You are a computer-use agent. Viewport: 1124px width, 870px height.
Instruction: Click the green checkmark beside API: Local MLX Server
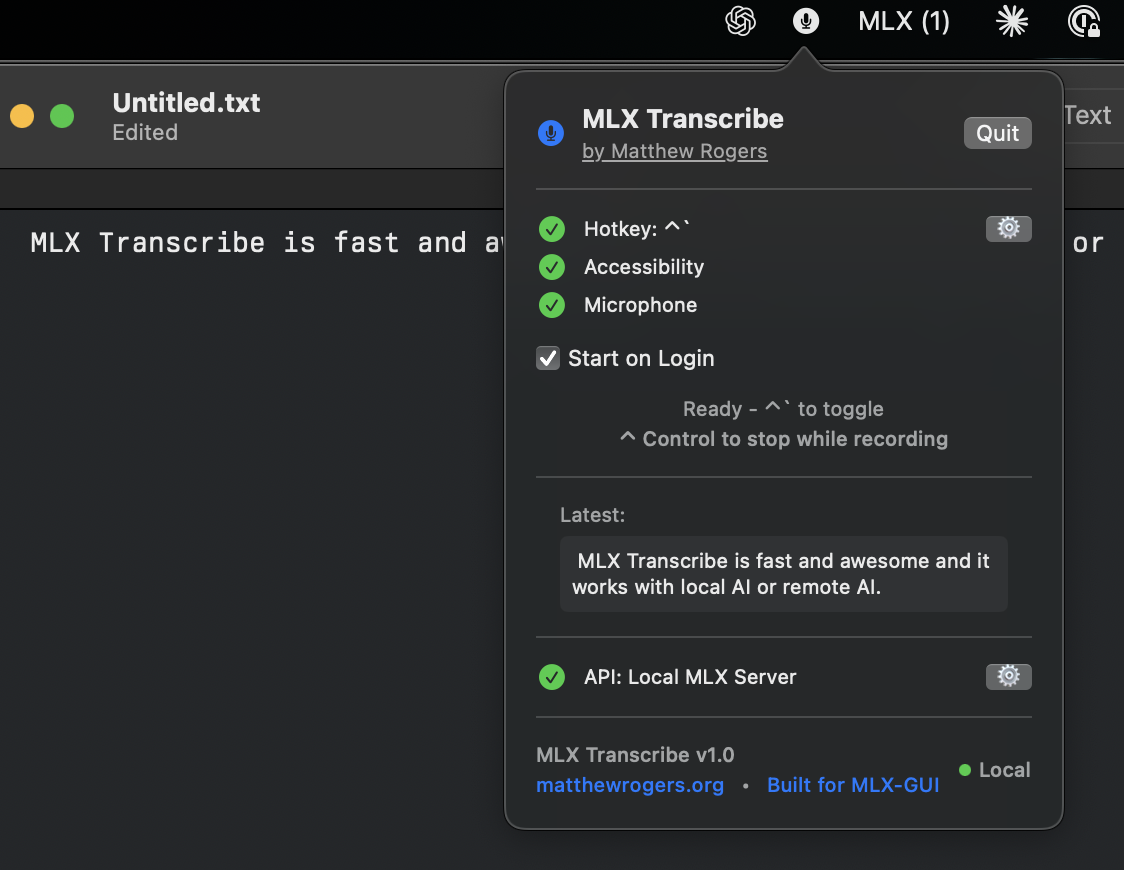[551, 676]
